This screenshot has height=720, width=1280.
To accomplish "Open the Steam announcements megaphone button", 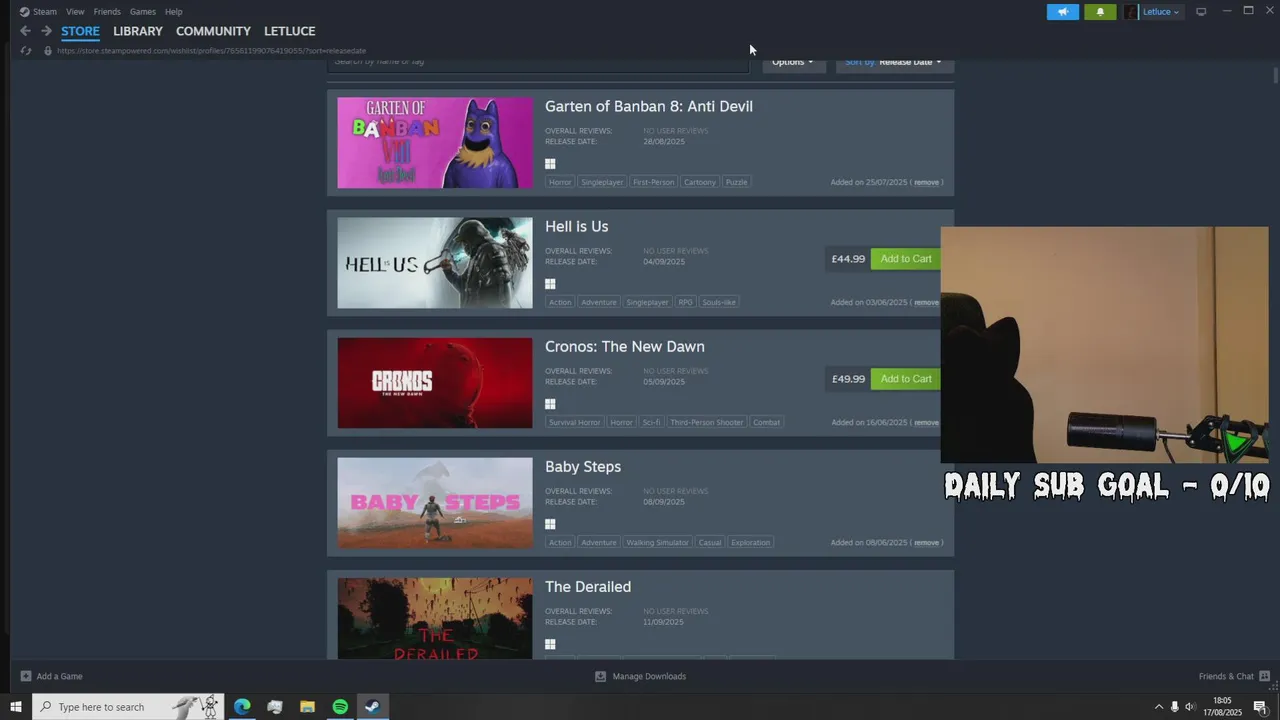I will point(1063,12).
